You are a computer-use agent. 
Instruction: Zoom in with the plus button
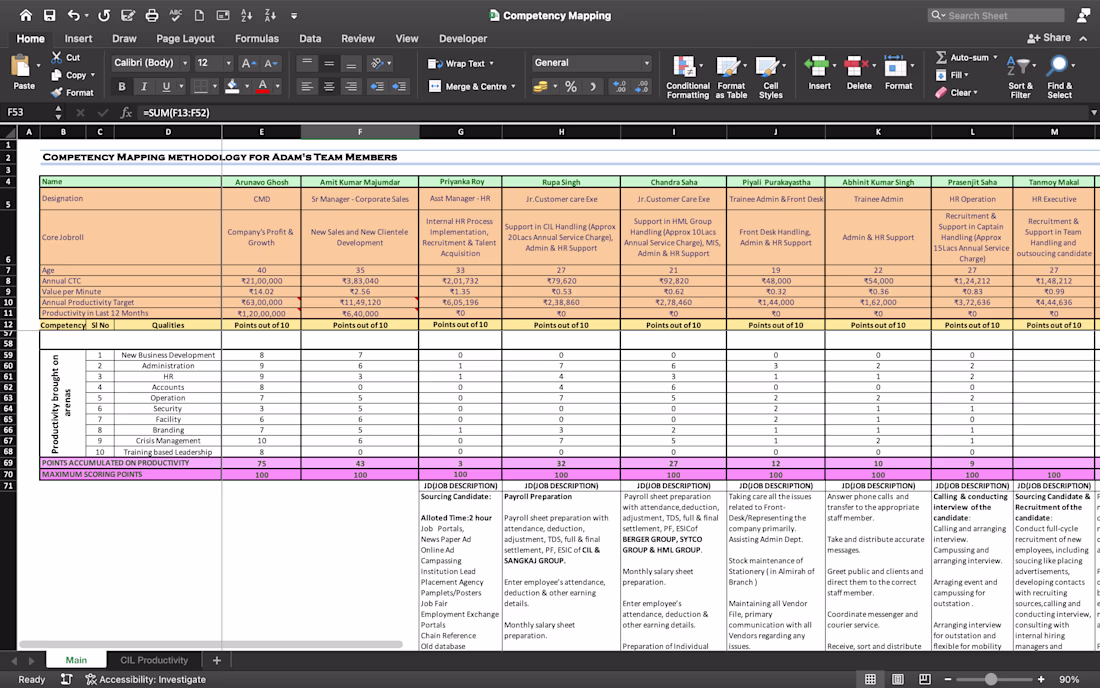pyautogui.click(x=1041, y=679)
